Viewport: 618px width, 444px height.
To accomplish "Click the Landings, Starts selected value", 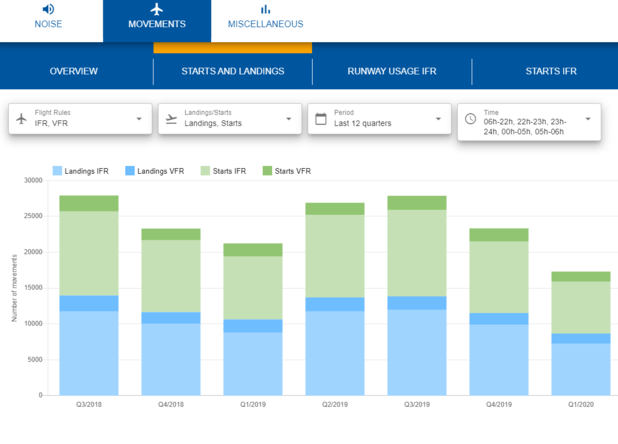I will click(x=213, y=123).
